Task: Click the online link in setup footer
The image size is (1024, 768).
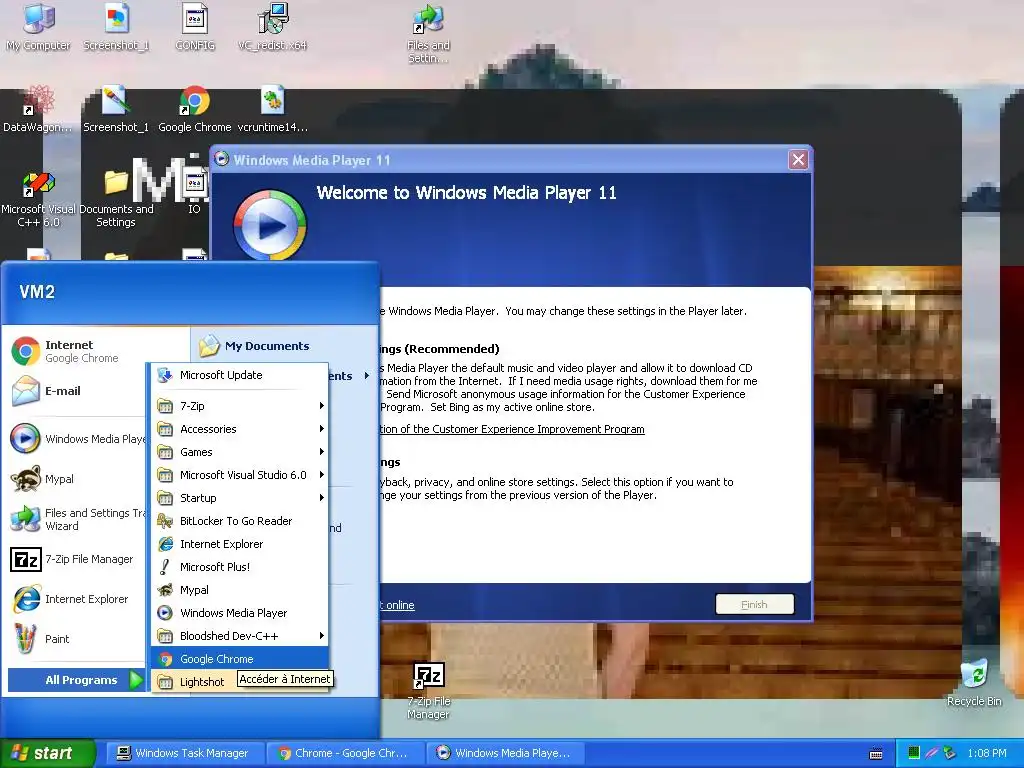Action: [398, 605]
